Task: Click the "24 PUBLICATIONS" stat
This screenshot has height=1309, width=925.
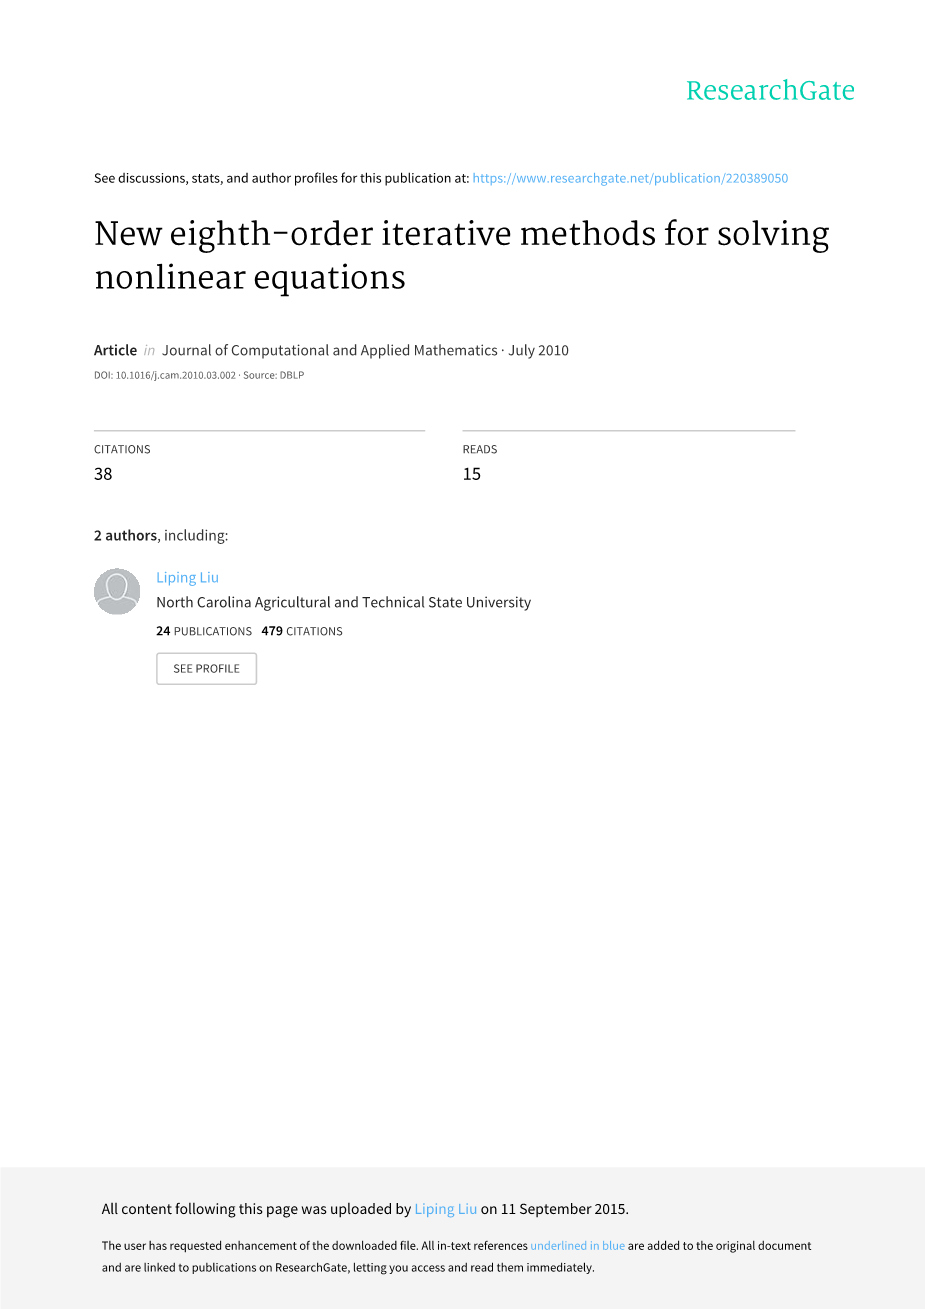Action: coord(204,631)
